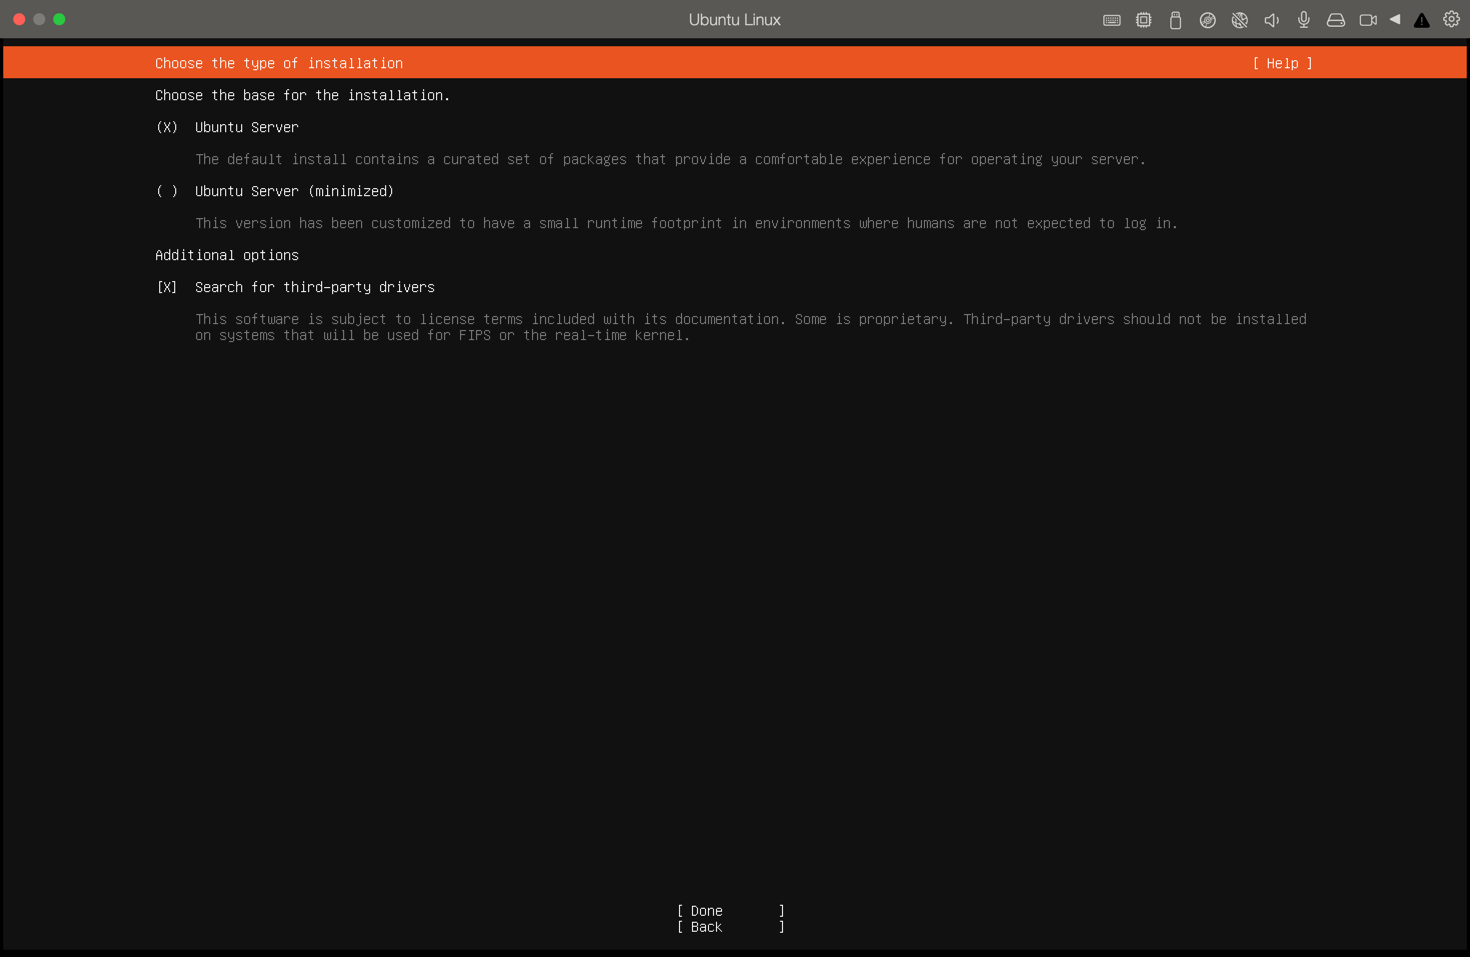Uncheck Search for third-party drivers
The image size is (1470, 957).
(x=167, y=287)
